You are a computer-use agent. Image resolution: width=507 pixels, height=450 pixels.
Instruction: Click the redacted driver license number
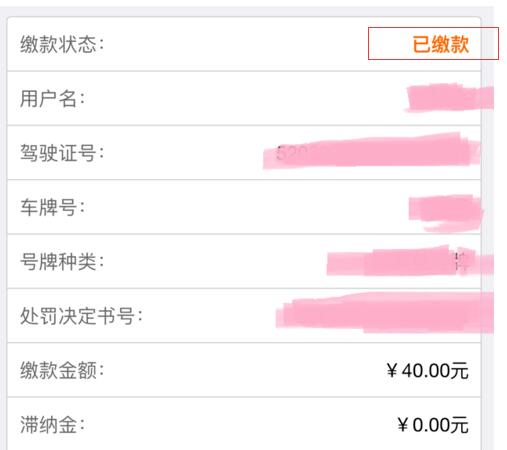[x=371, y=151]
